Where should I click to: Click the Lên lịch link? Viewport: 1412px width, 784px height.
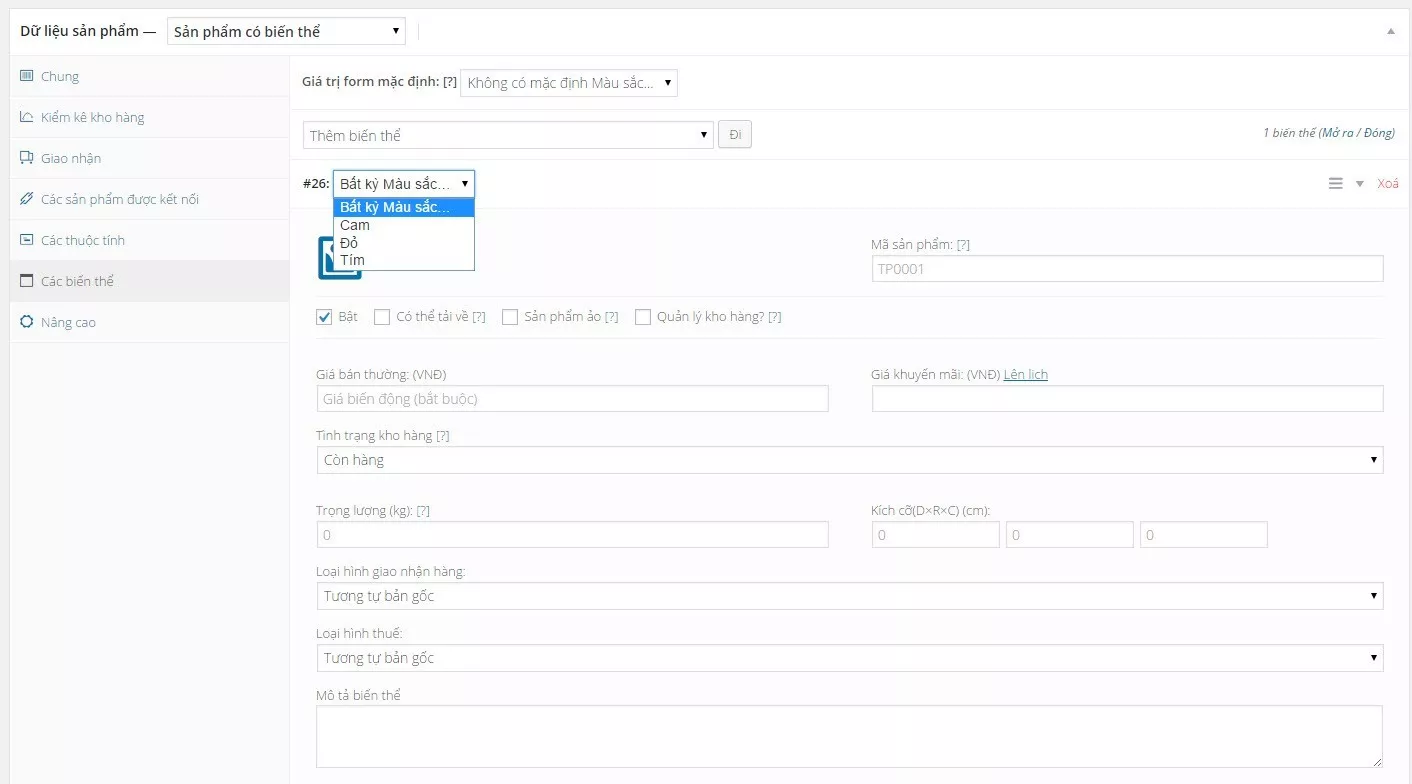pyautogui.click(x=1025, y=374)
